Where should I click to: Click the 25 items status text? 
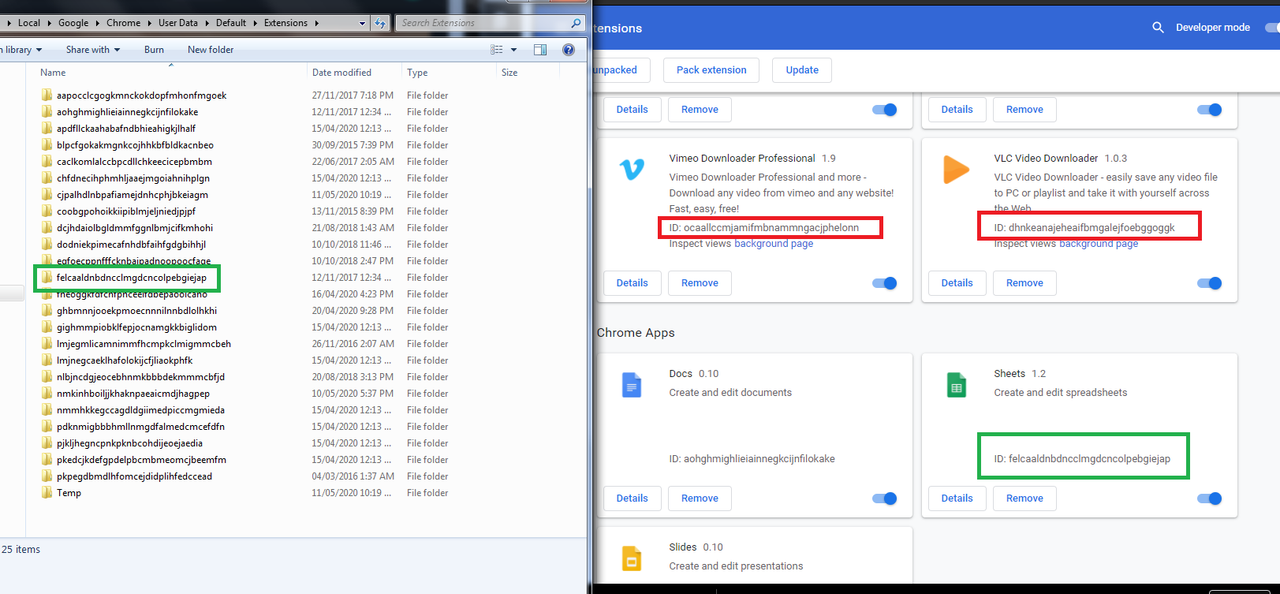coord(22,549)
